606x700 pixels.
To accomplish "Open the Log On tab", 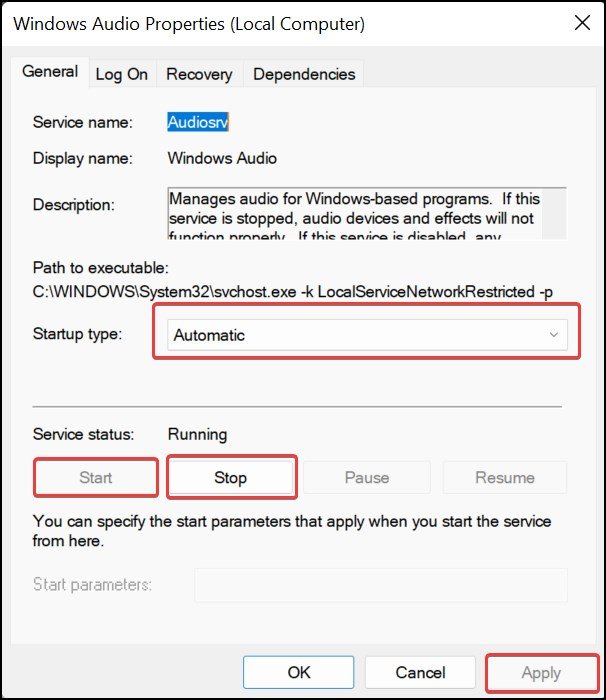I will [121, 74].
